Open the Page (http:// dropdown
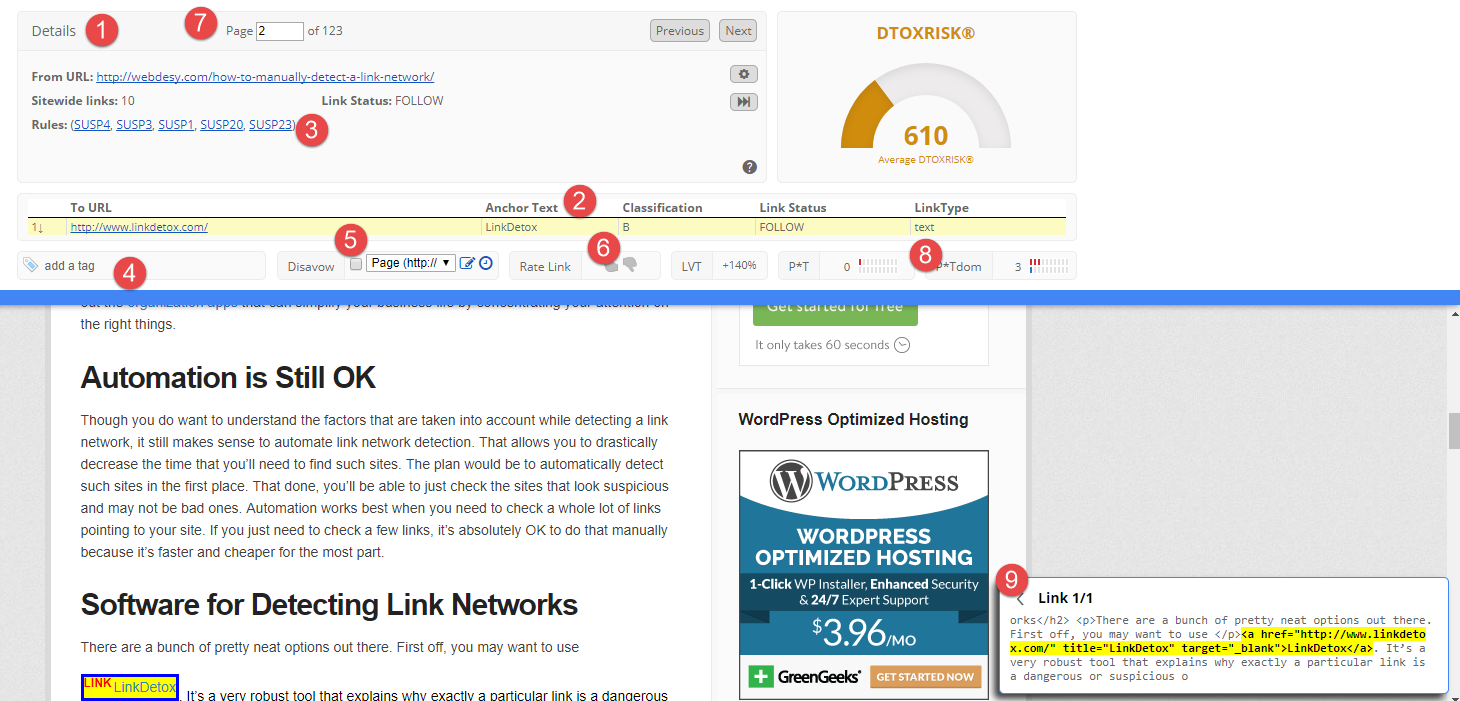The height and width of the screenshot is (701, 1460). pos(411,263)
